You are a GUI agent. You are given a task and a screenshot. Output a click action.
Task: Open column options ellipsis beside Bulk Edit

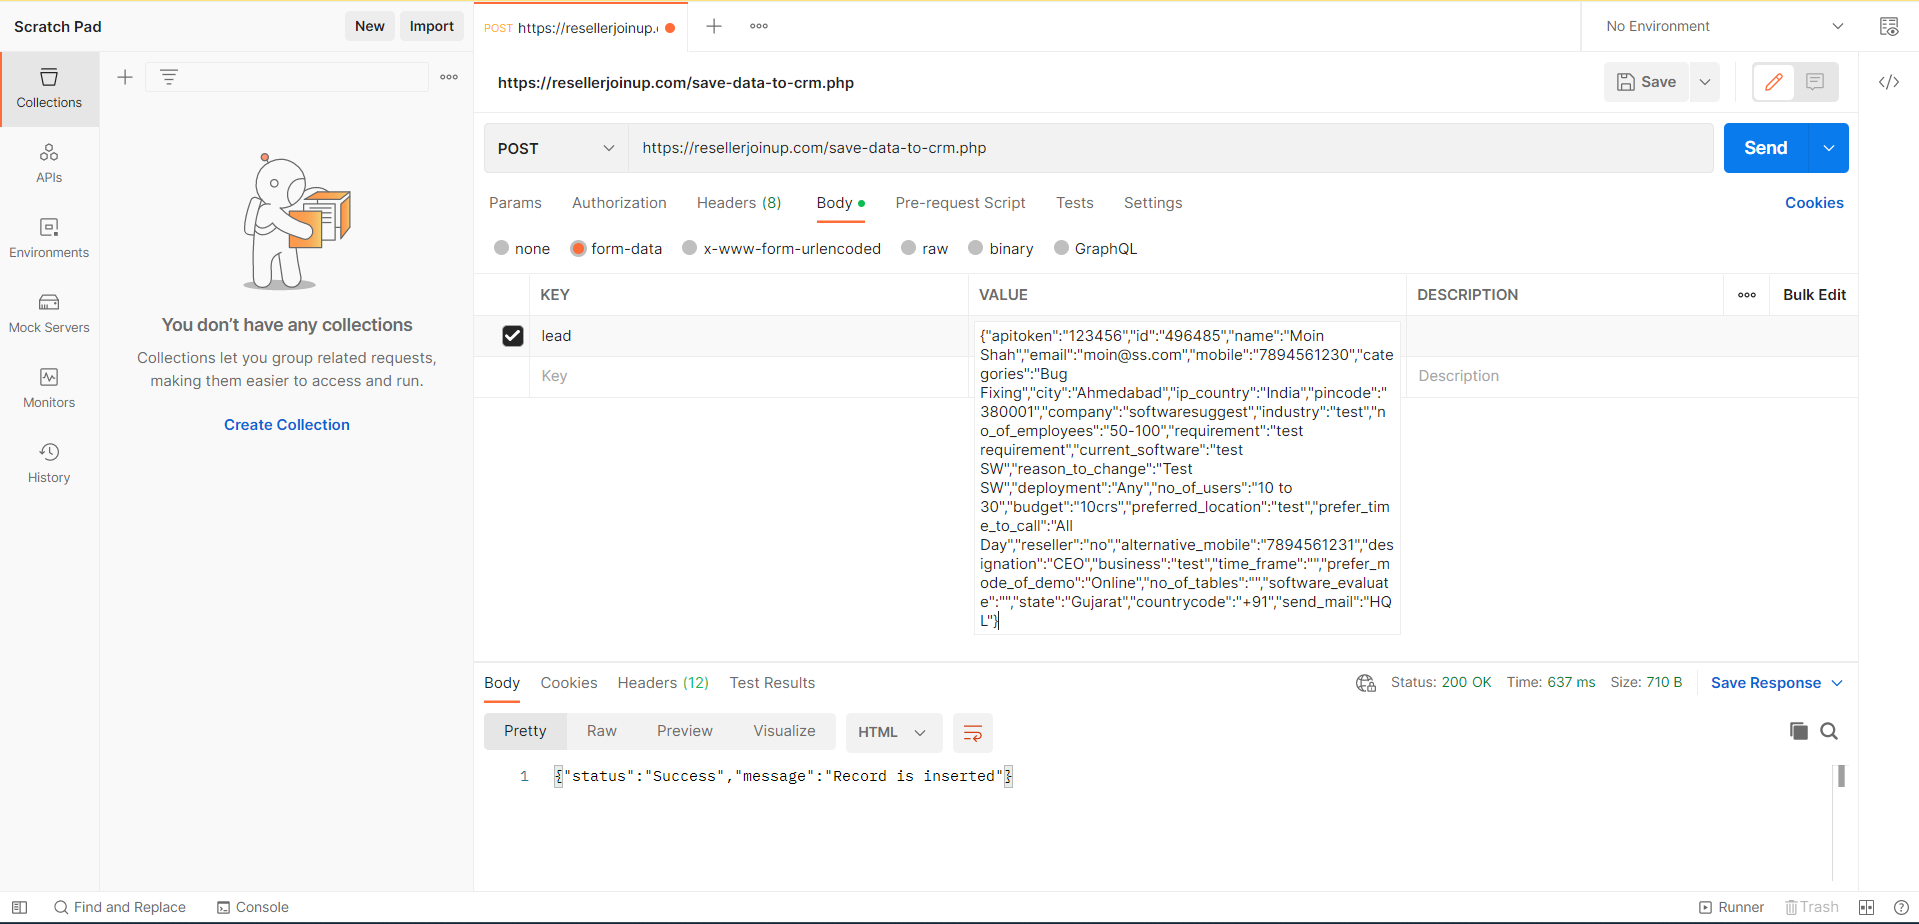pos(1747,295)
